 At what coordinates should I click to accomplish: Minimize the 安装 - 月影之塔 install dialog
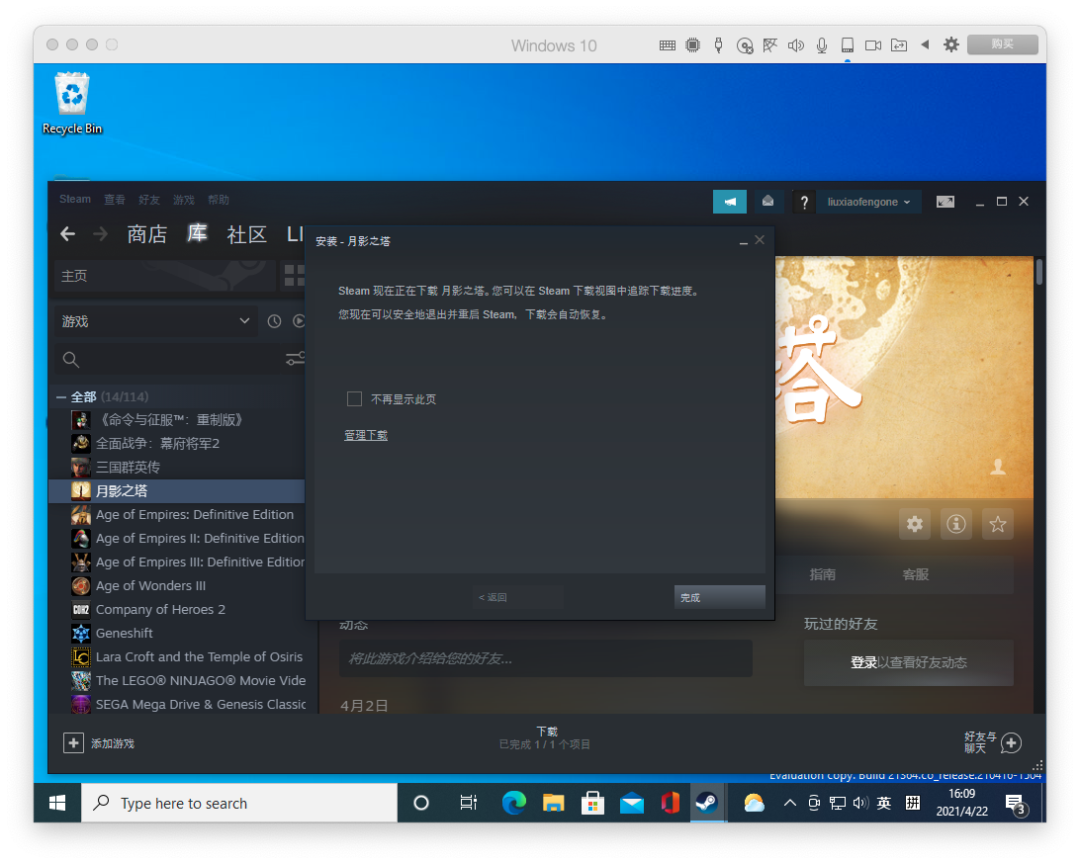click(x=743, y=241)
